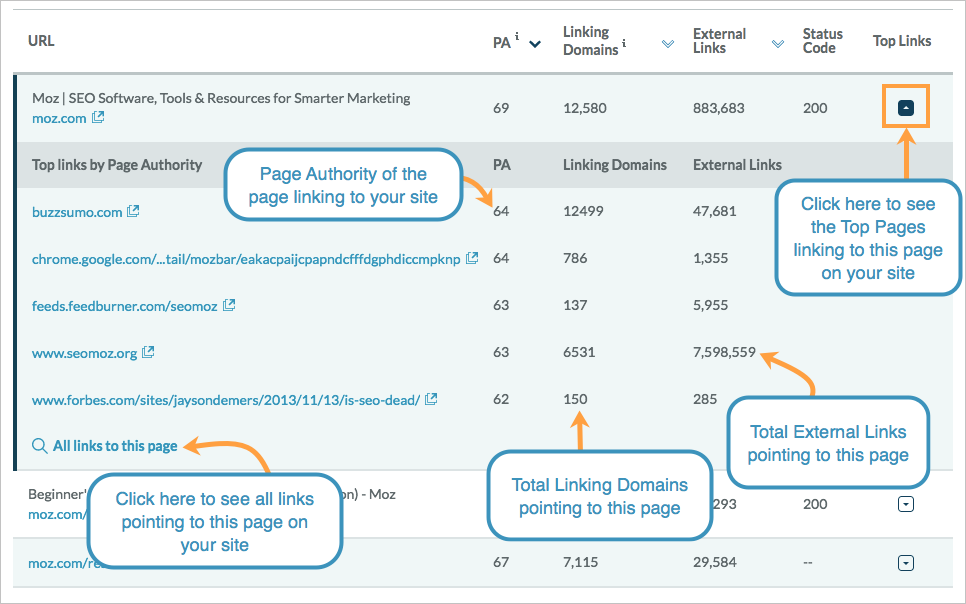Click Top links by Page Authority heading
Screen dimensions: 966x604
point(117,165)
